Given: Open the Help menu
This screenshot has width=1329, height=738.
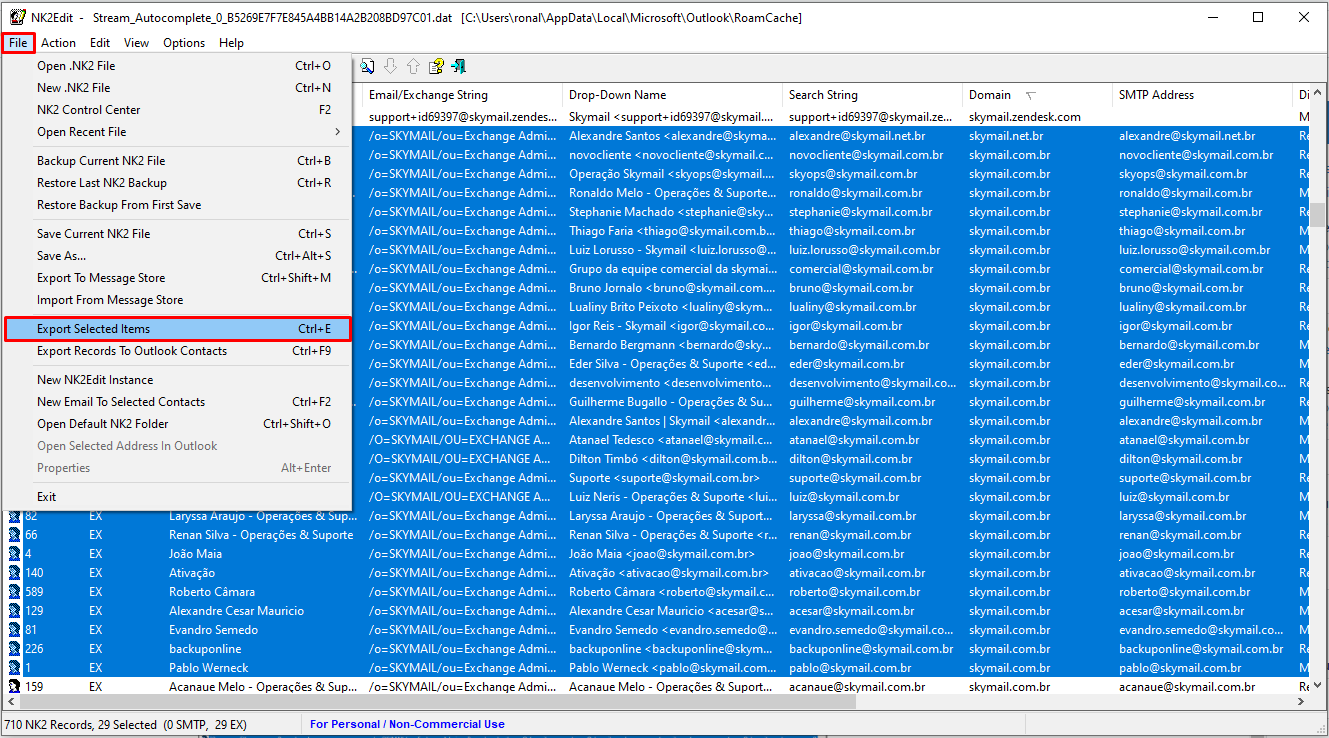Looking at the screenshot, I should (231, 43).
